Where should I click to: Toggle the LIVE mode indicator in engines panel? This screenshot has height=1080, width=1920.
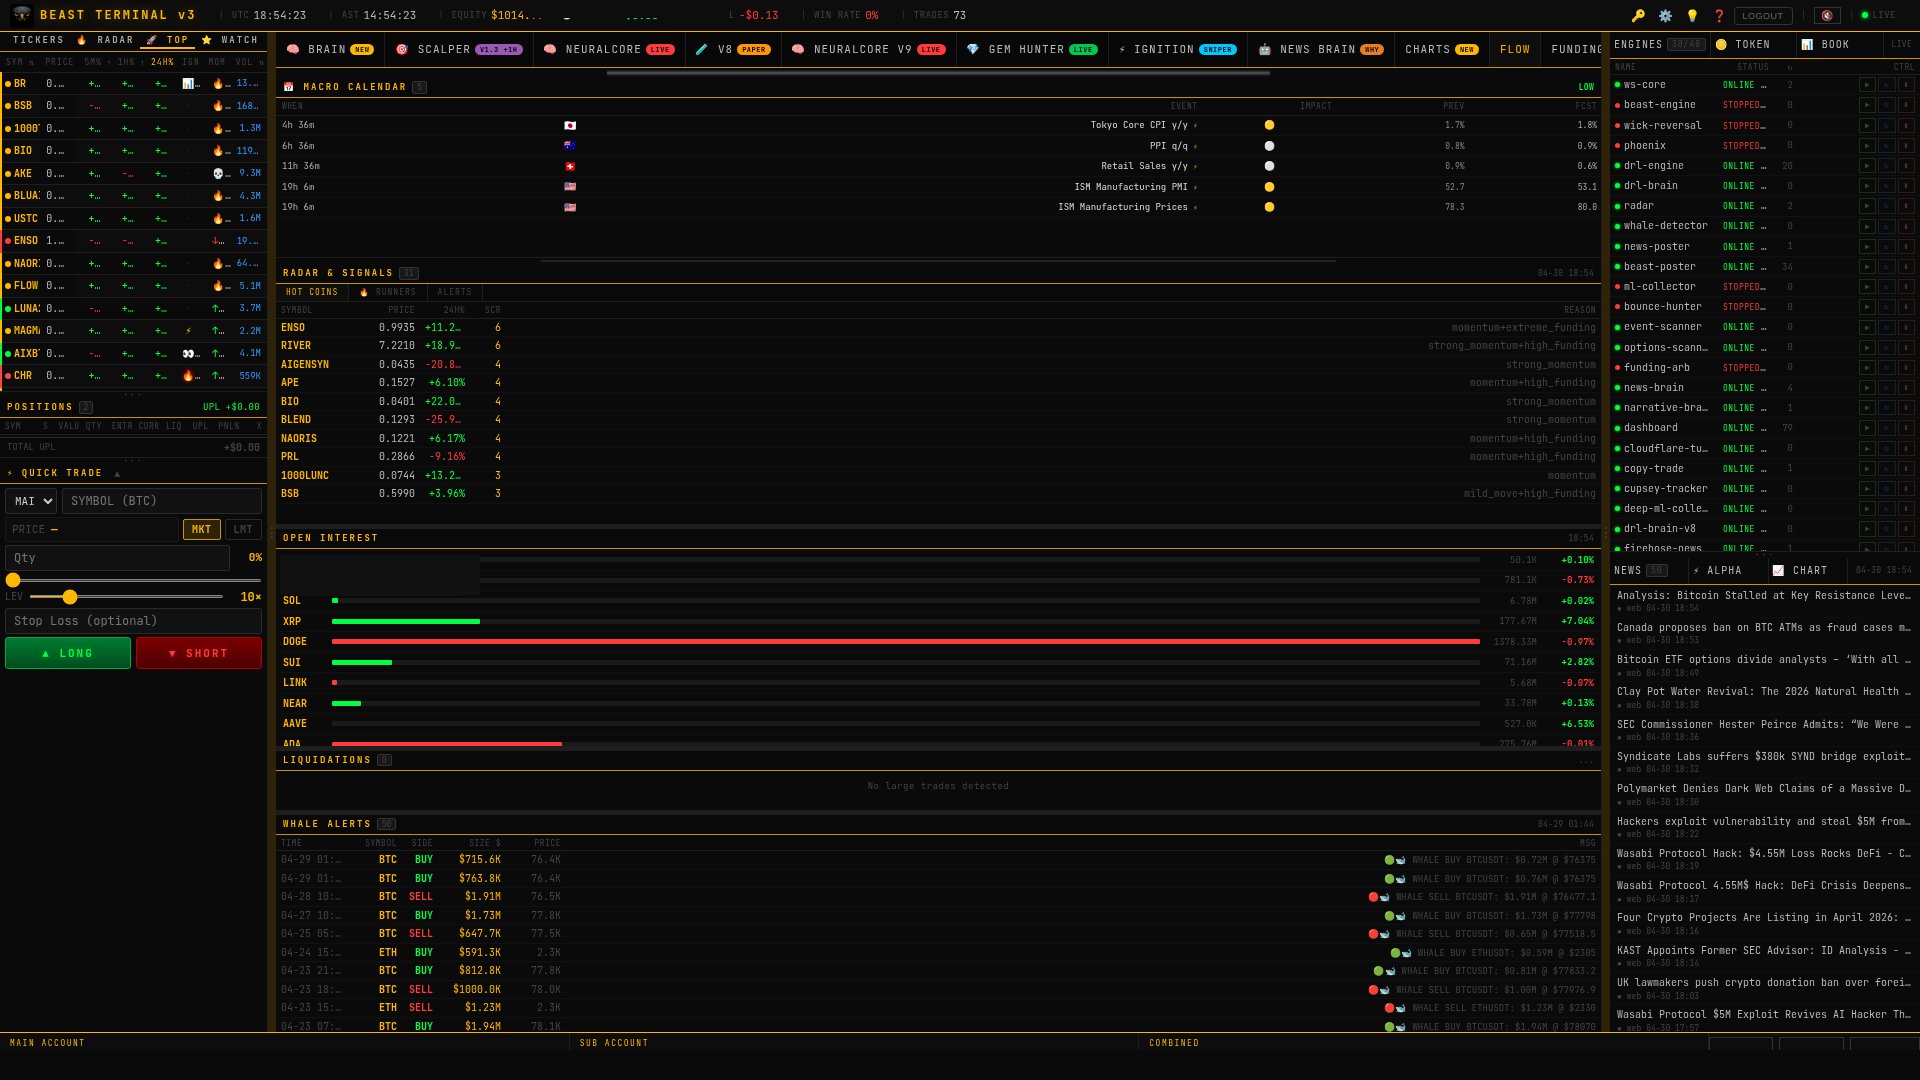point(1901,44)
